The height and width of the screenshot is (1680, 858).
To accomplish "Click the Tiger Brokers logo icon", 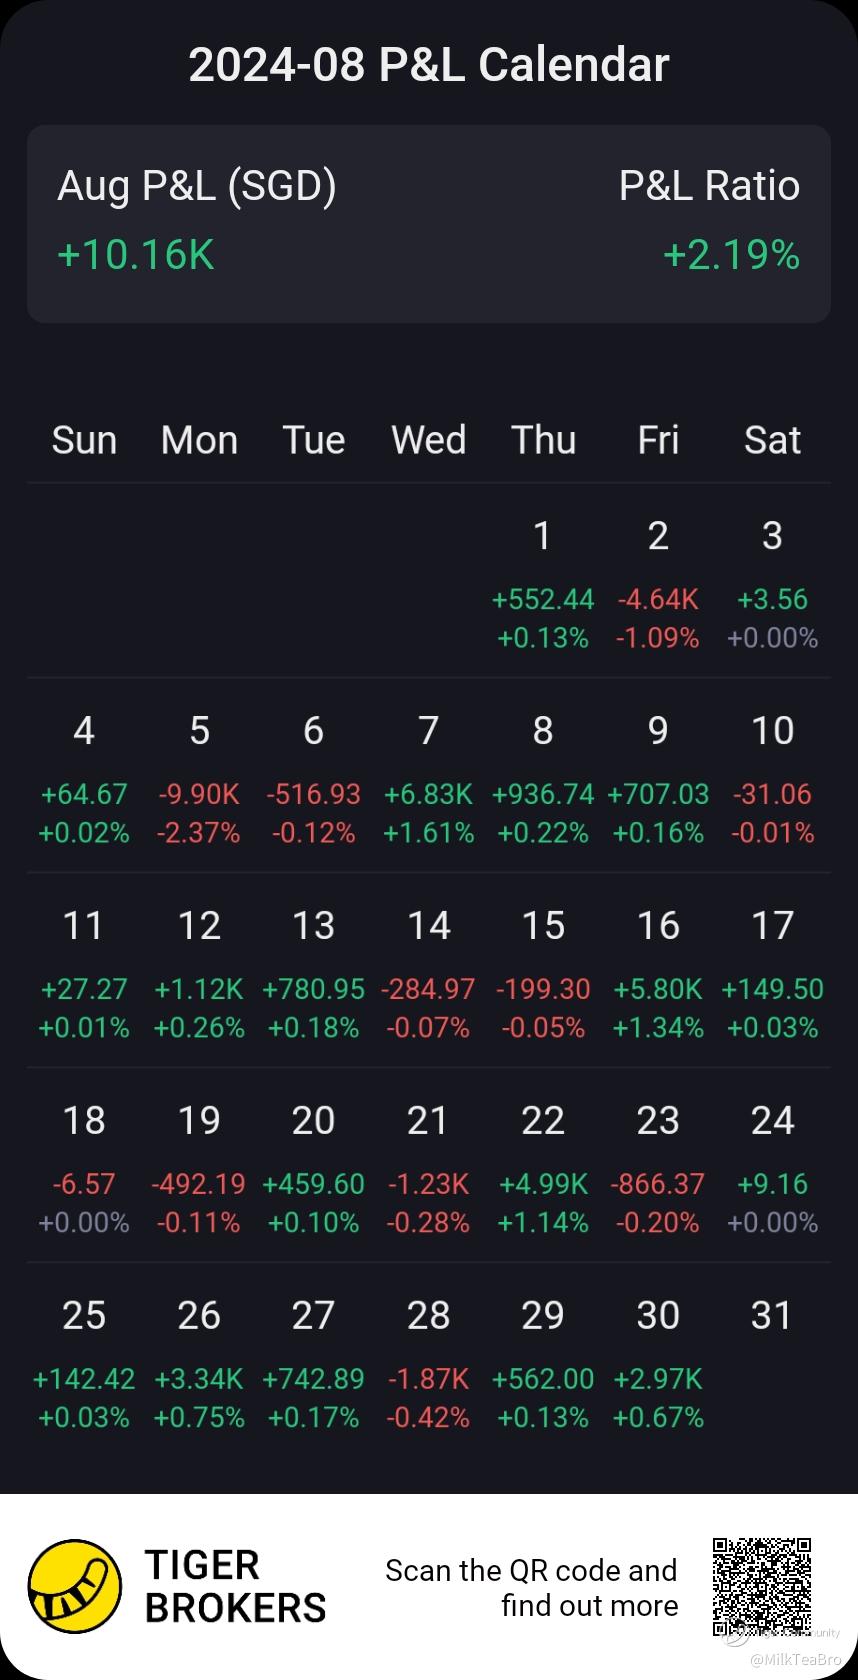I will coord(74,1587).
